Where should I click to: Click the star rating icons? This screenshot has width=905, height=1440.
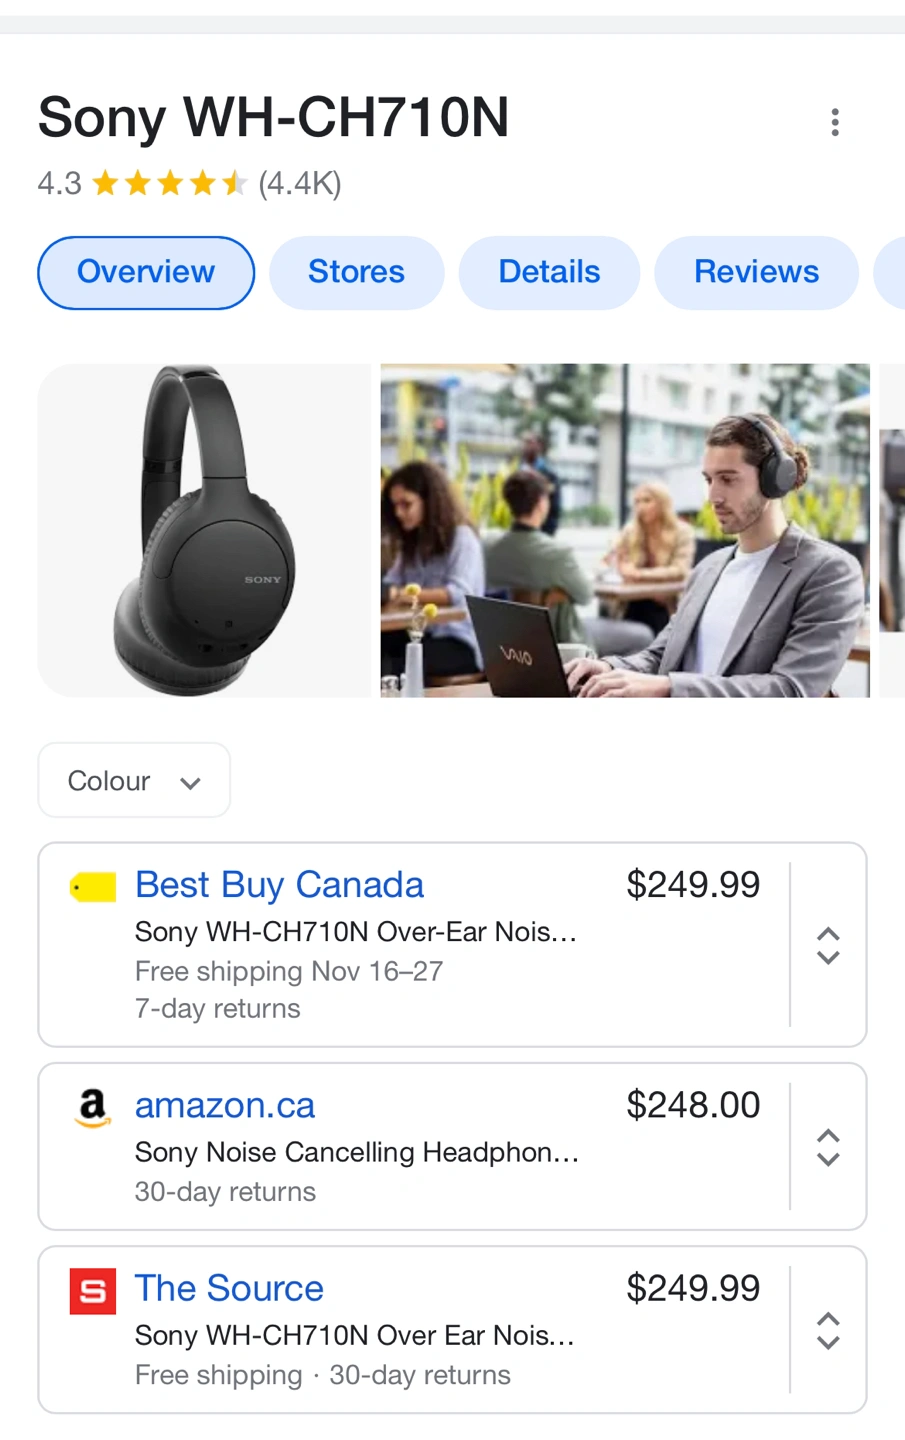pos(169,183)
